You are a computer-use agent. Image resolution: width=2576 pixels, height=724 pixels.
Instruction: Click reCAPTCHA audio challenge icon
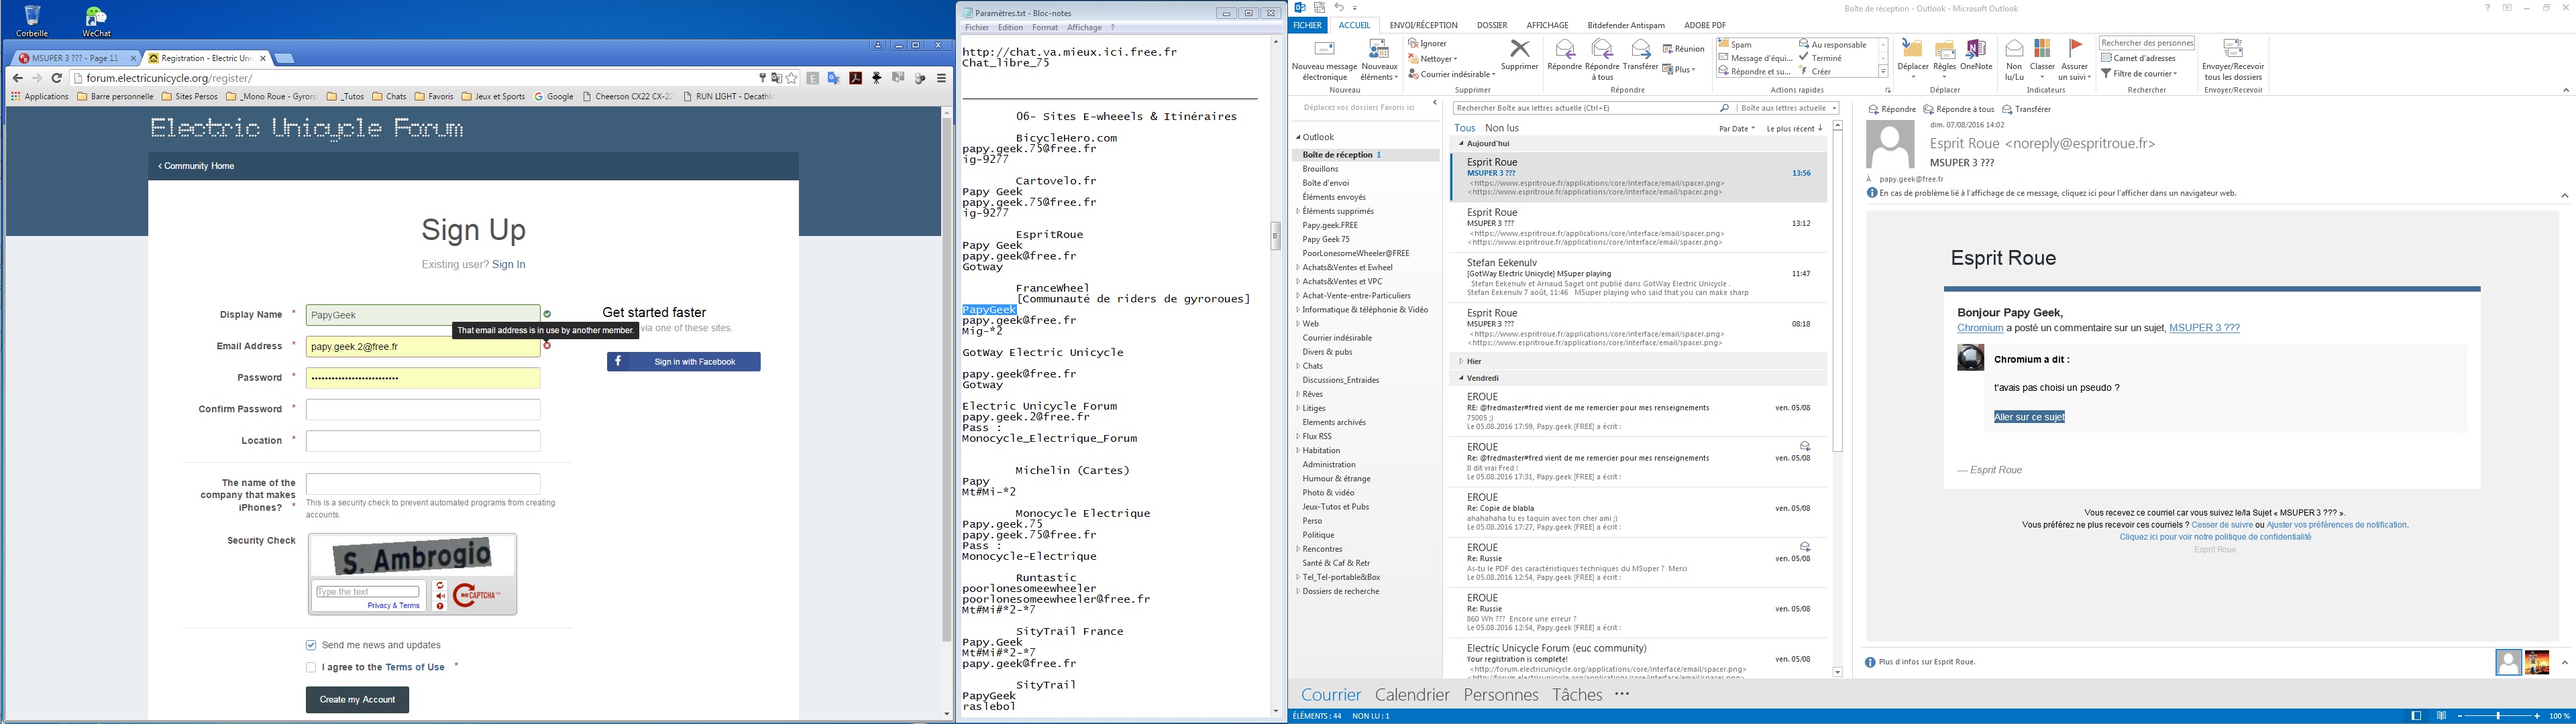coord(440,596)
